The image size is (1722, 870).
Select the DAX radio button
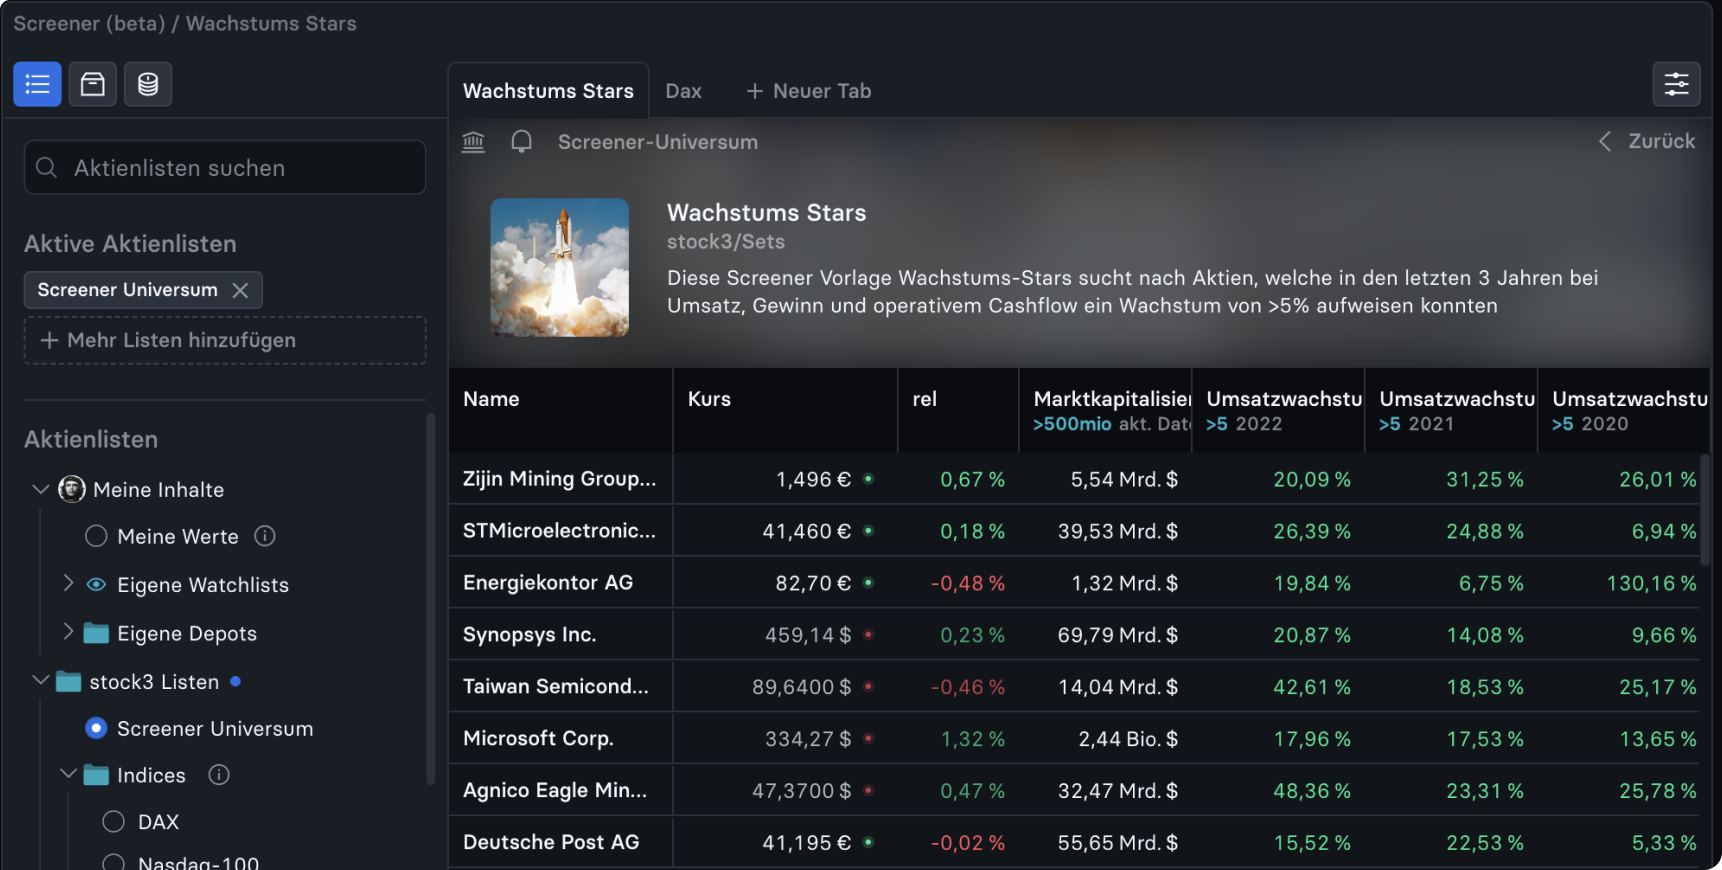tap(114, 821)
